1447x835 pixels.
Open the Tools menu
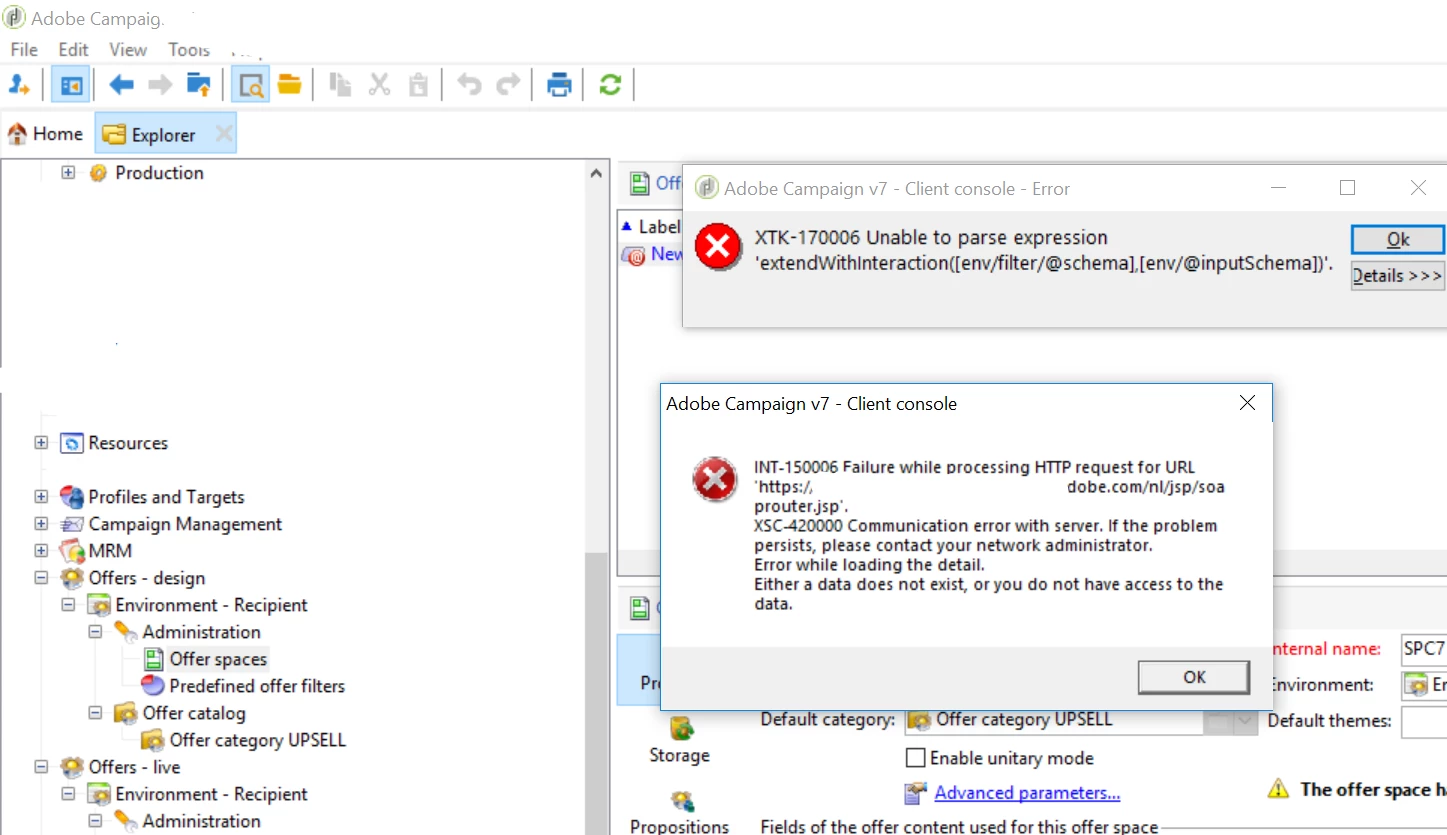[x=189, y=49]
